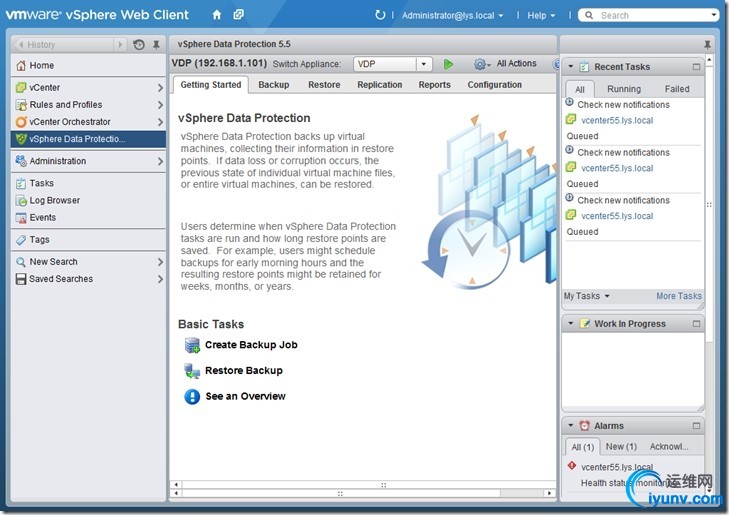
Task: Open vCenter in the navigator
Action: [88, 87]
